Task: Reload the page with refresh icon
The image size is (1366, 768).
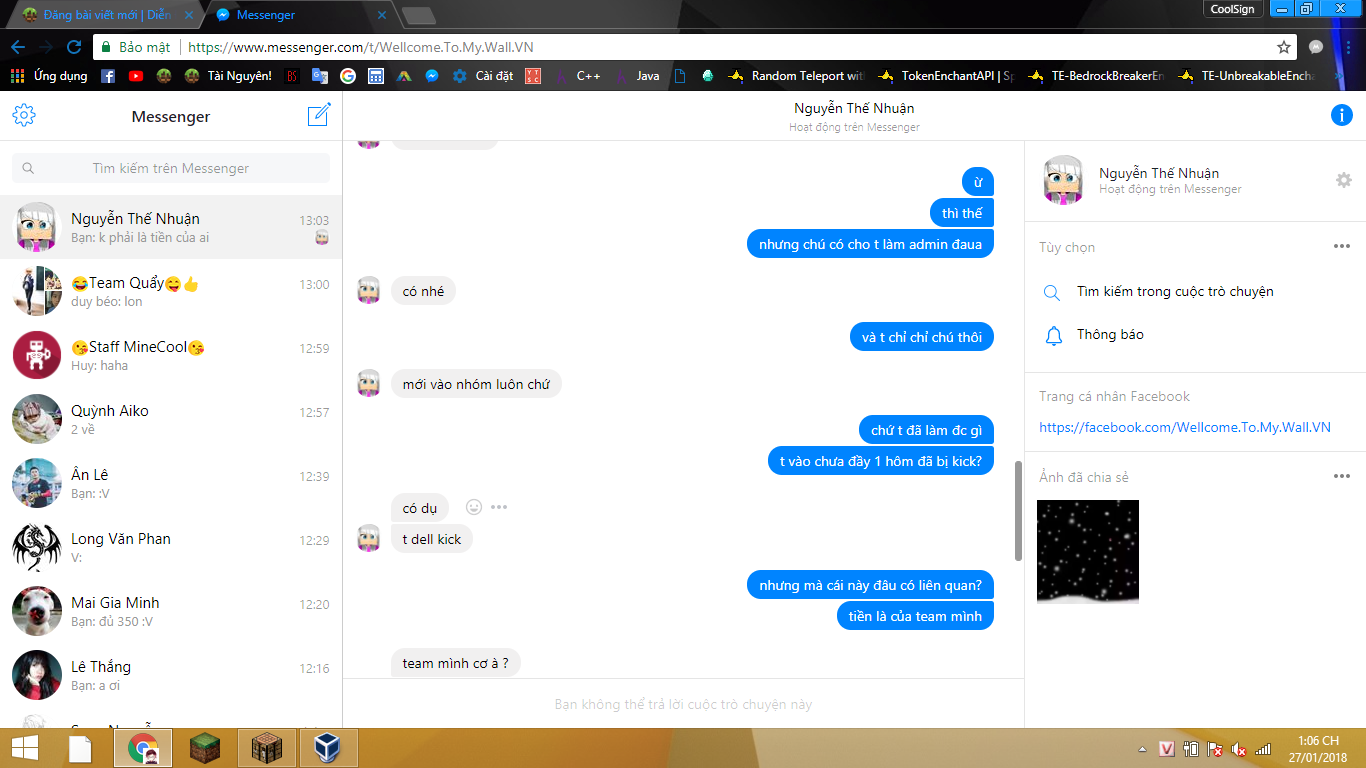Action: pyautogui.click(x=74, y=47)
